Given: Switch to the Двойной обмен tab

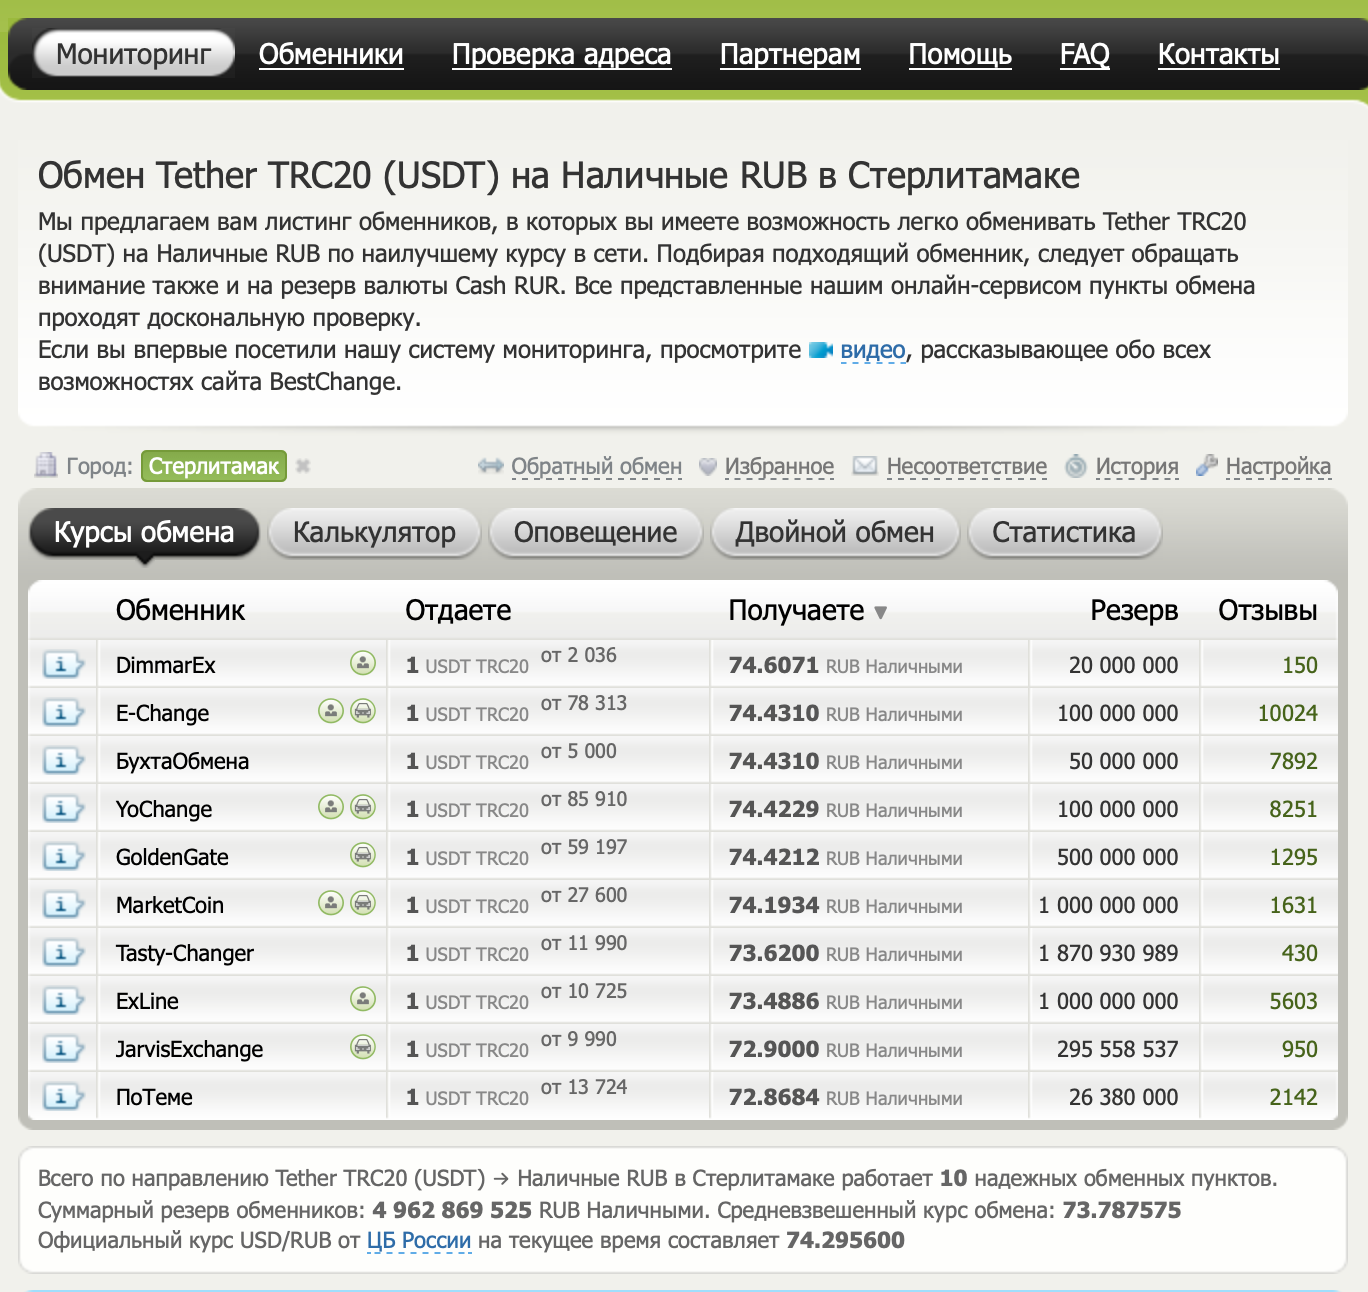Looking at the screenshot, I should pos(835,532).
